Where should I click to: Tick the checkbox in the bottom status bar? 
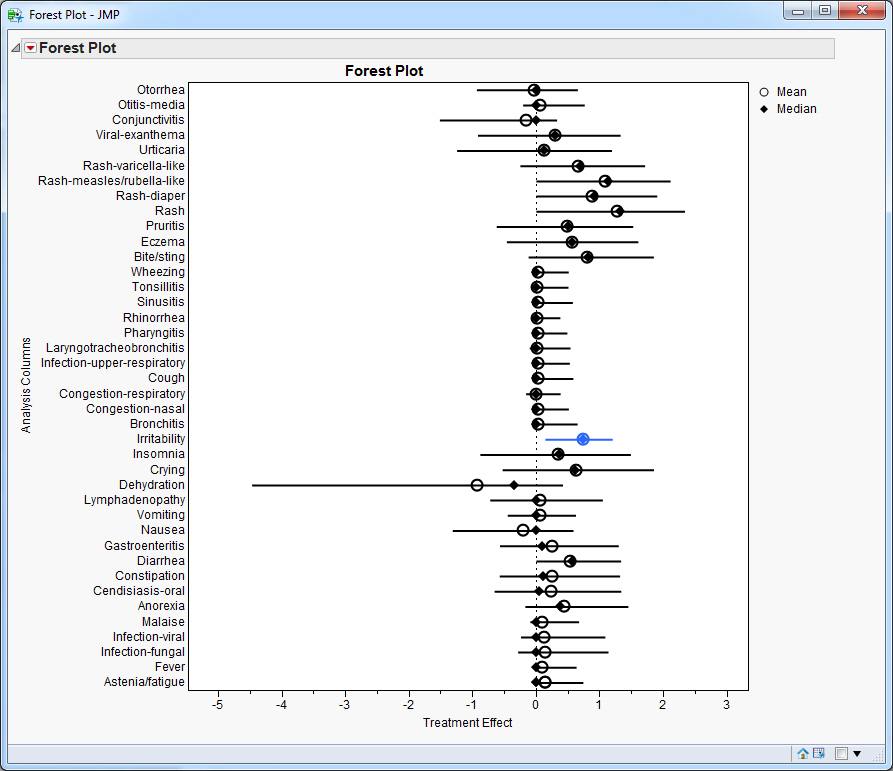(841, 753)
